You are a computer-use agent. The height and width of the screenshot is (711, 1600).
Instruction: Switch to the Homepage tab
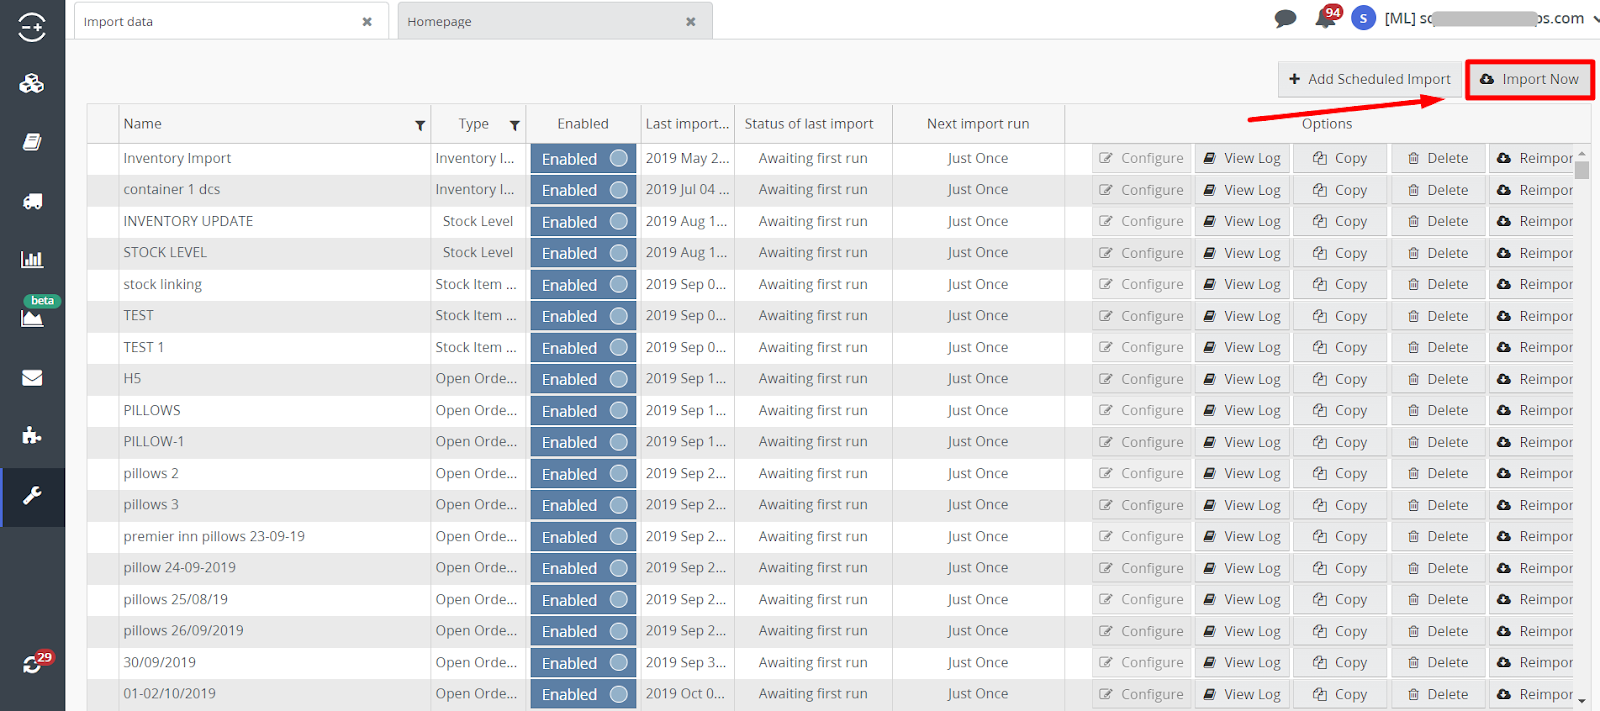(555, 21)
